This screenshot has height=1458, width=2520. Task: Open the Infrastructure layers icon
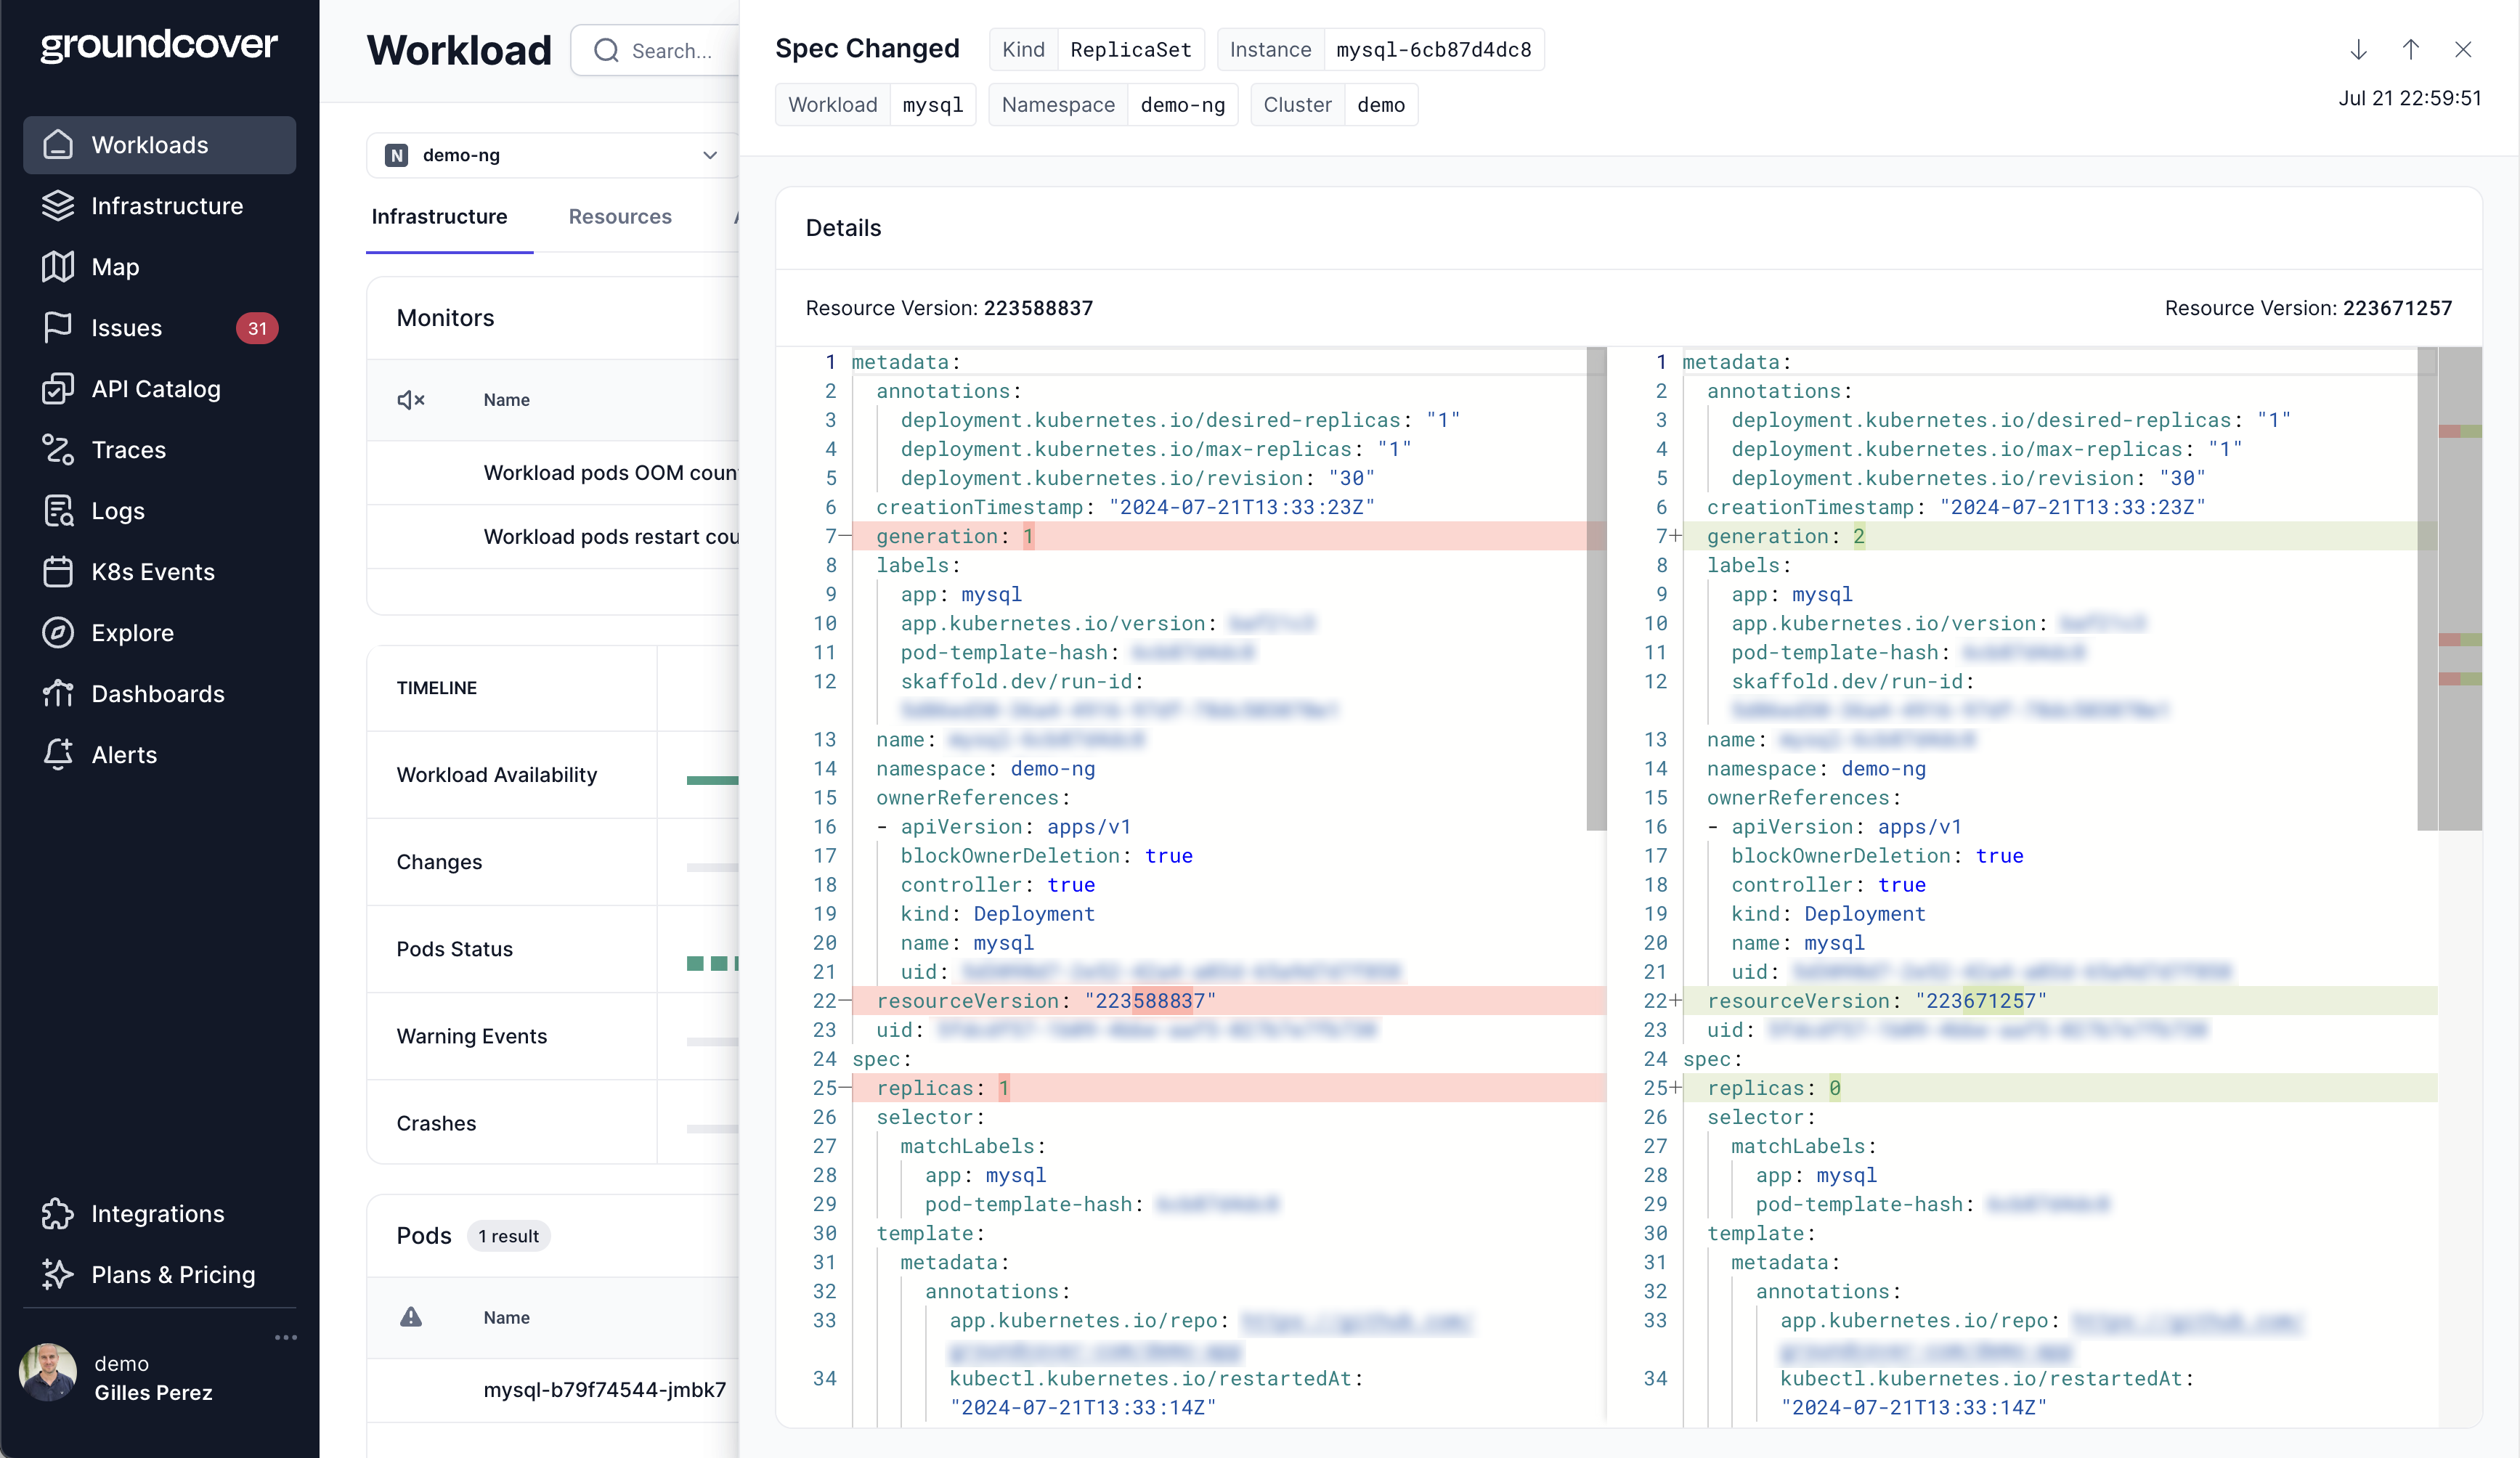[x=58, y=206]
